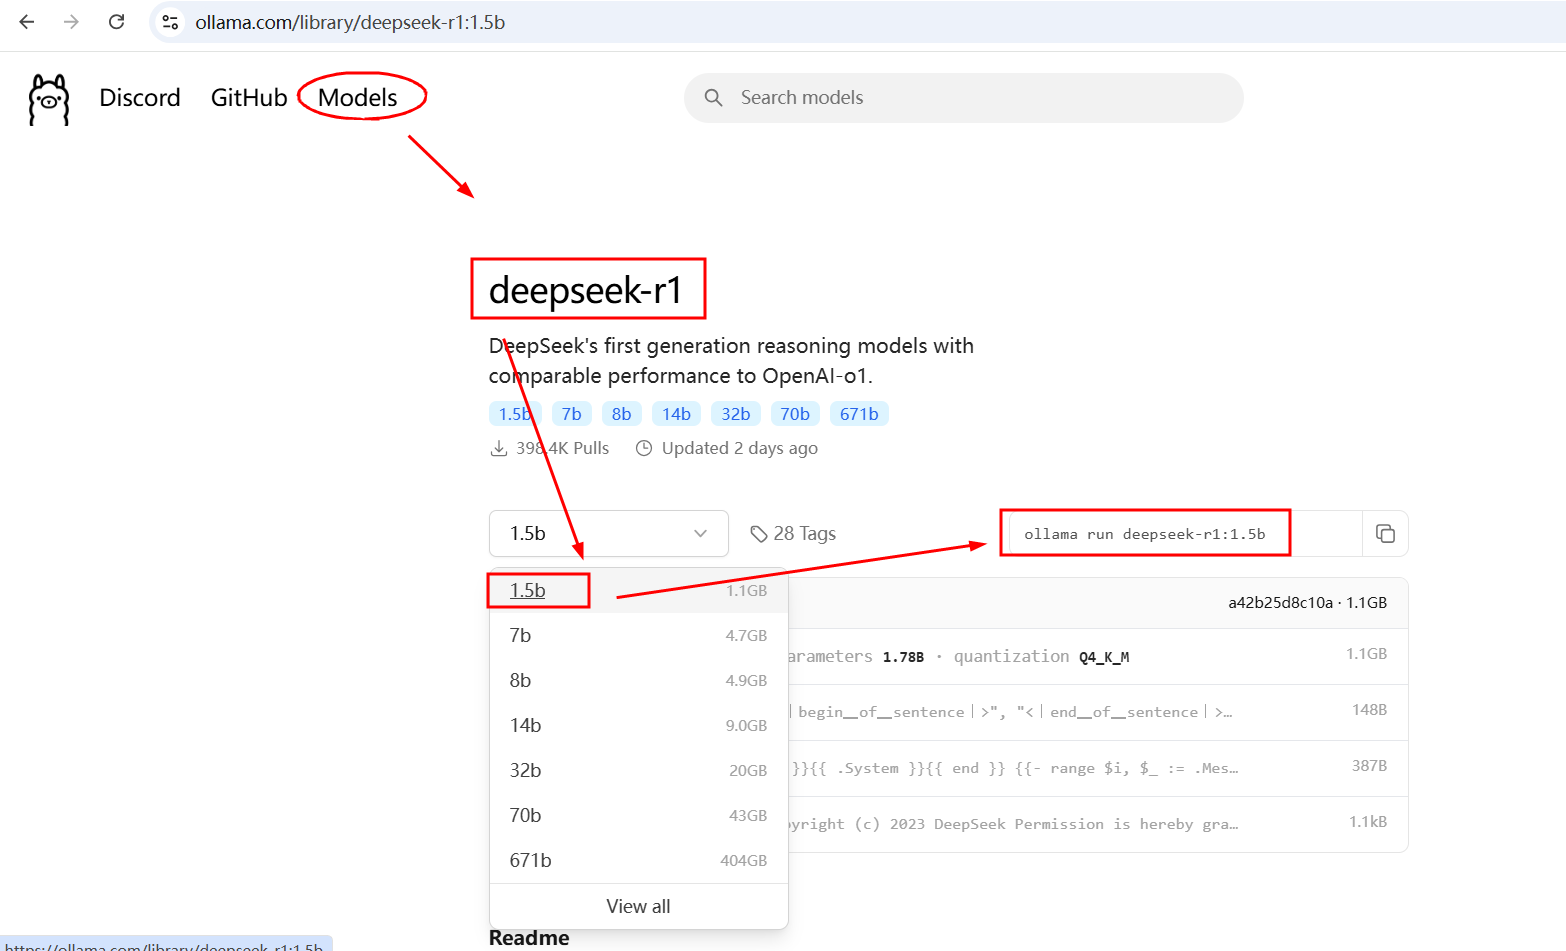Click the address bar URL
The width and height of the screenshot is (1566, 951).
click(350, 22)
